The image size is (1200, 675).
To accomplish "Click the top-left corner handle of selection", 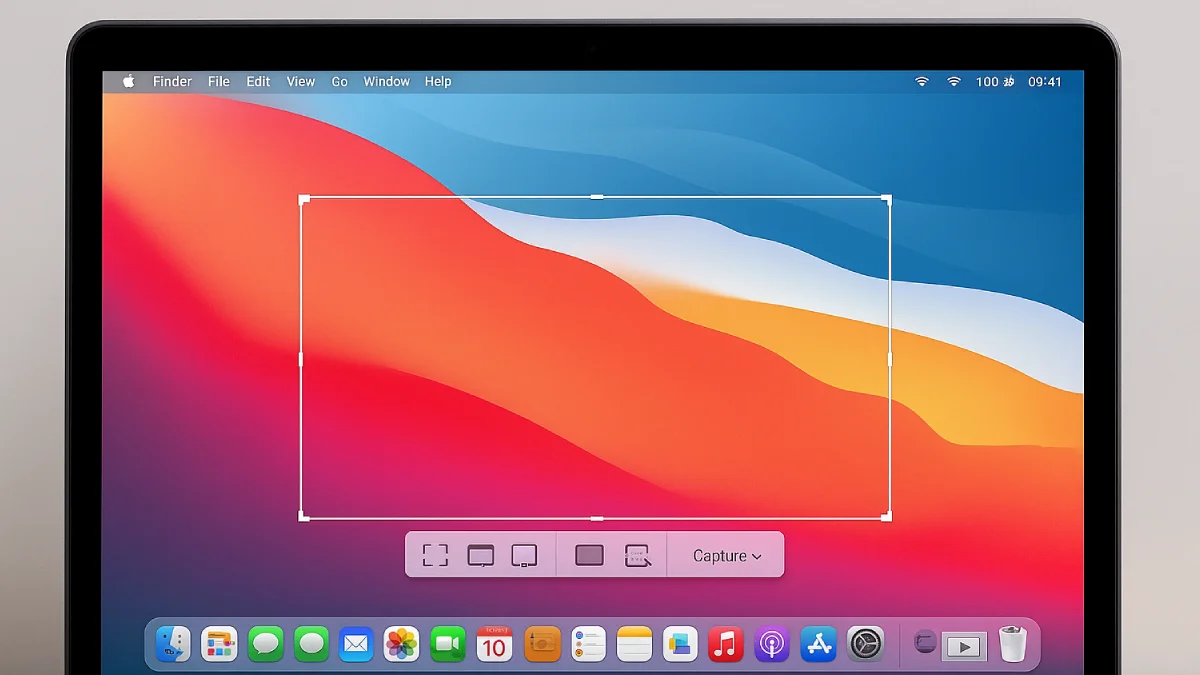I will point(304,200).
